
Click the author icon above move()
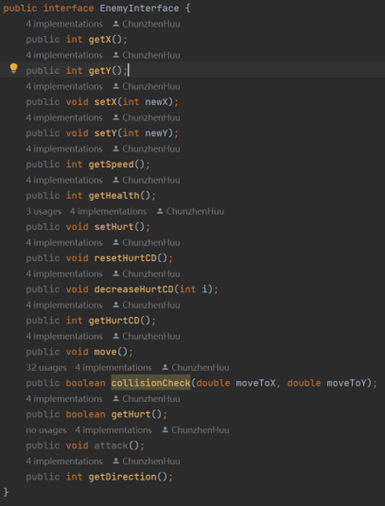click(116, 336)
